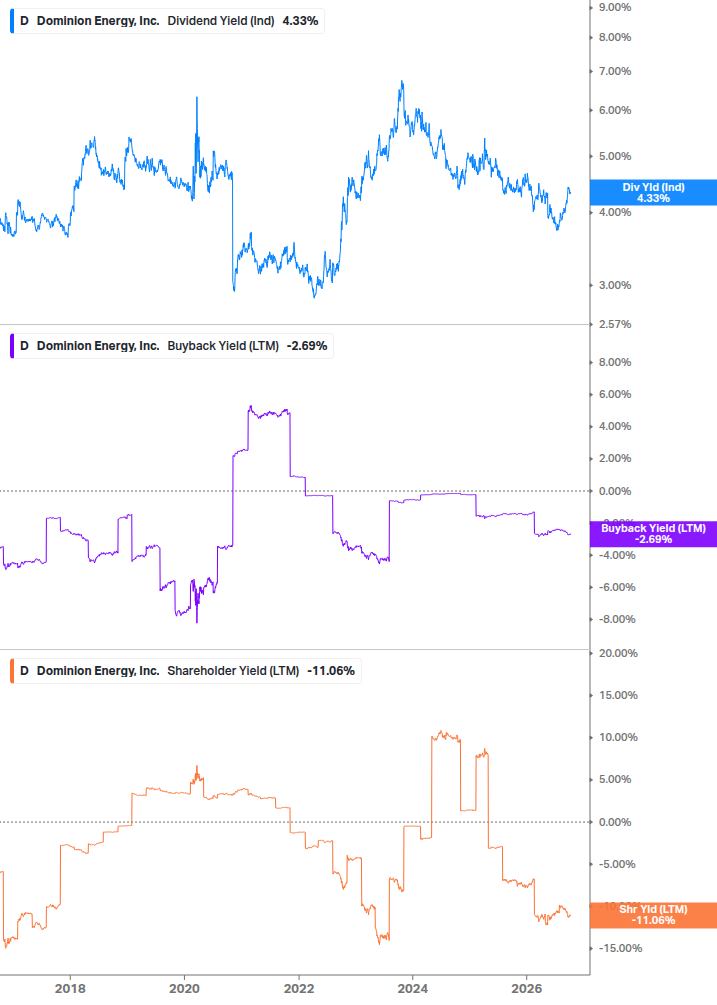Click the 9.00% tick on dividend yield axis
Screen dimensions: 717x1005
pyautogui.click(x=615, y=7)
